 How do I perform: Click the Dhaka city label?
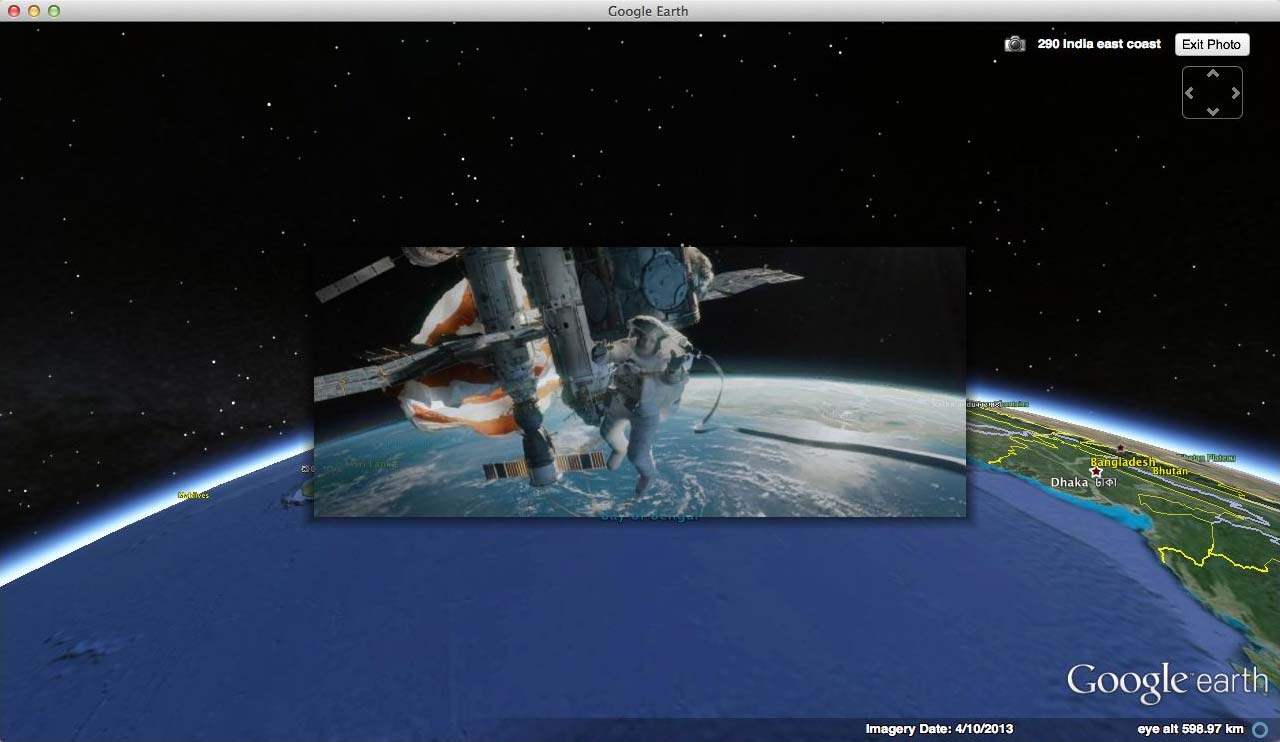pos(1068,482)
